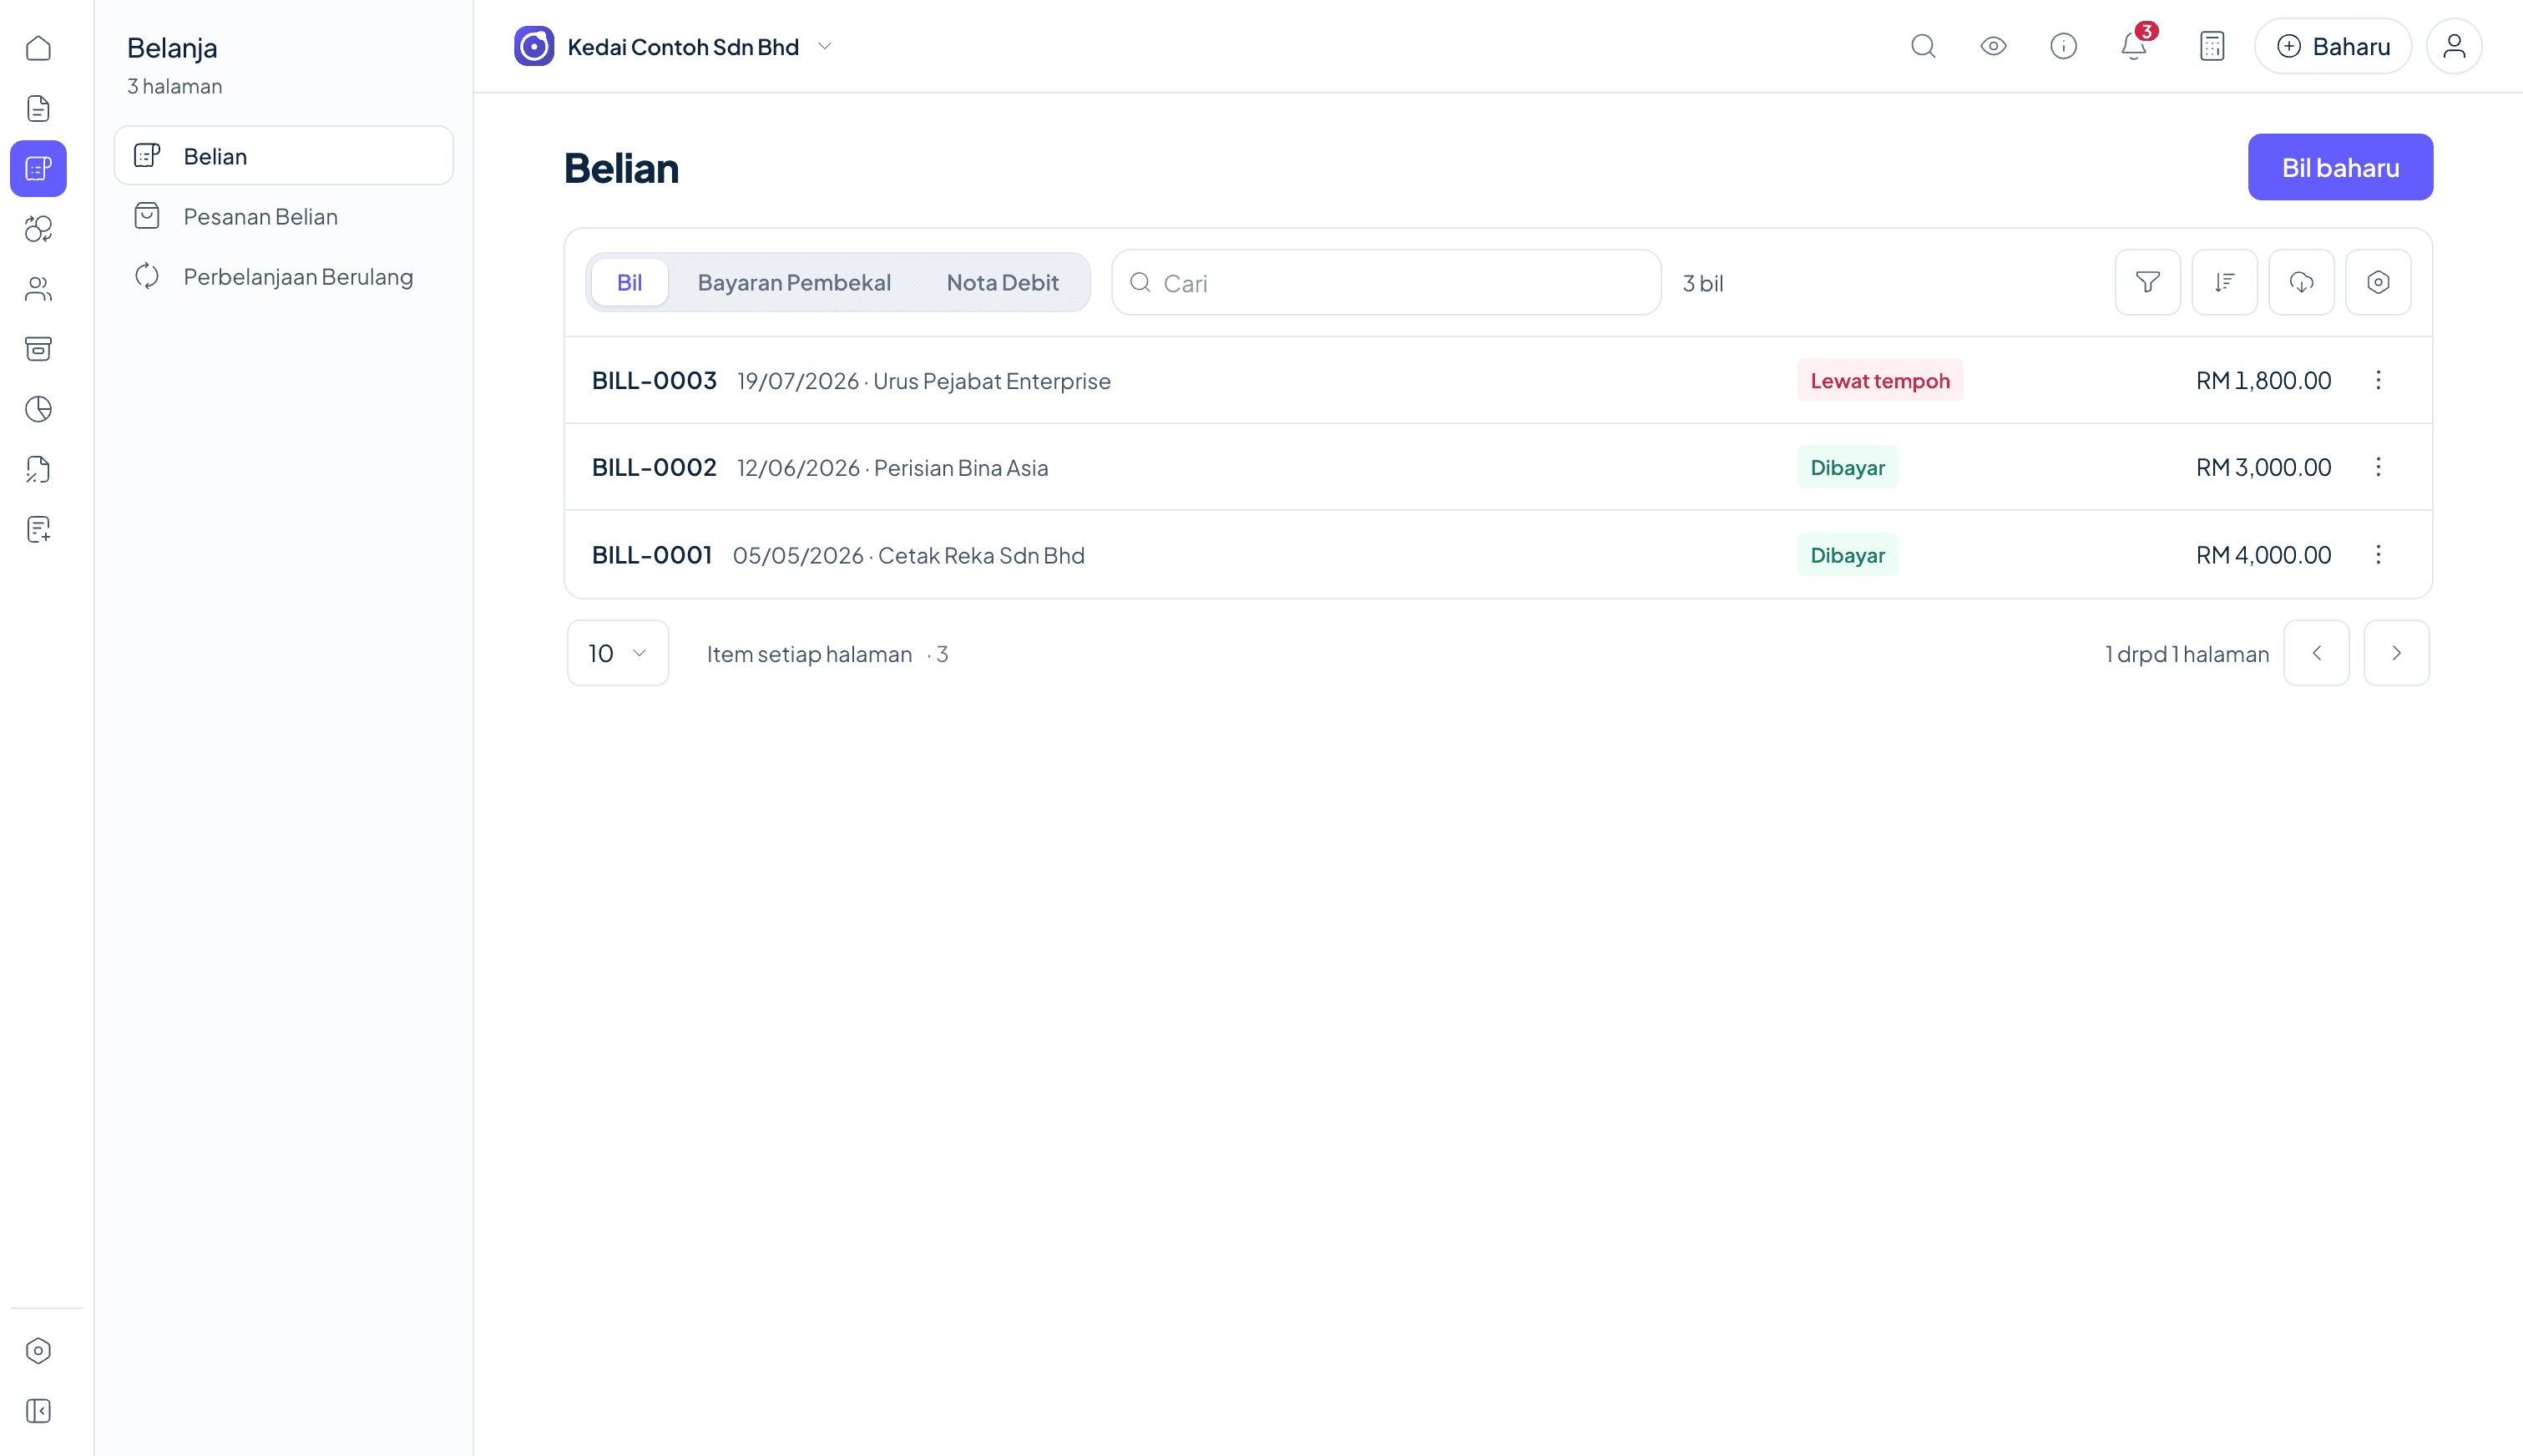This screenshot has height=1456, width=2523.
Task: Open the archive box icon in rail
Action: (x=38, y=348)
